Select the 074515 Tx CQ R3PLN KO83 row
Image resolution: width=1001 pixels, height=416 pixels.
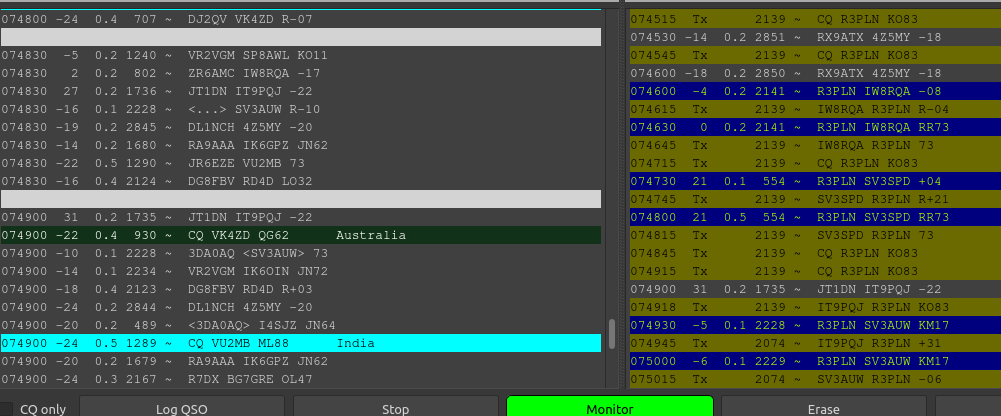815,19
